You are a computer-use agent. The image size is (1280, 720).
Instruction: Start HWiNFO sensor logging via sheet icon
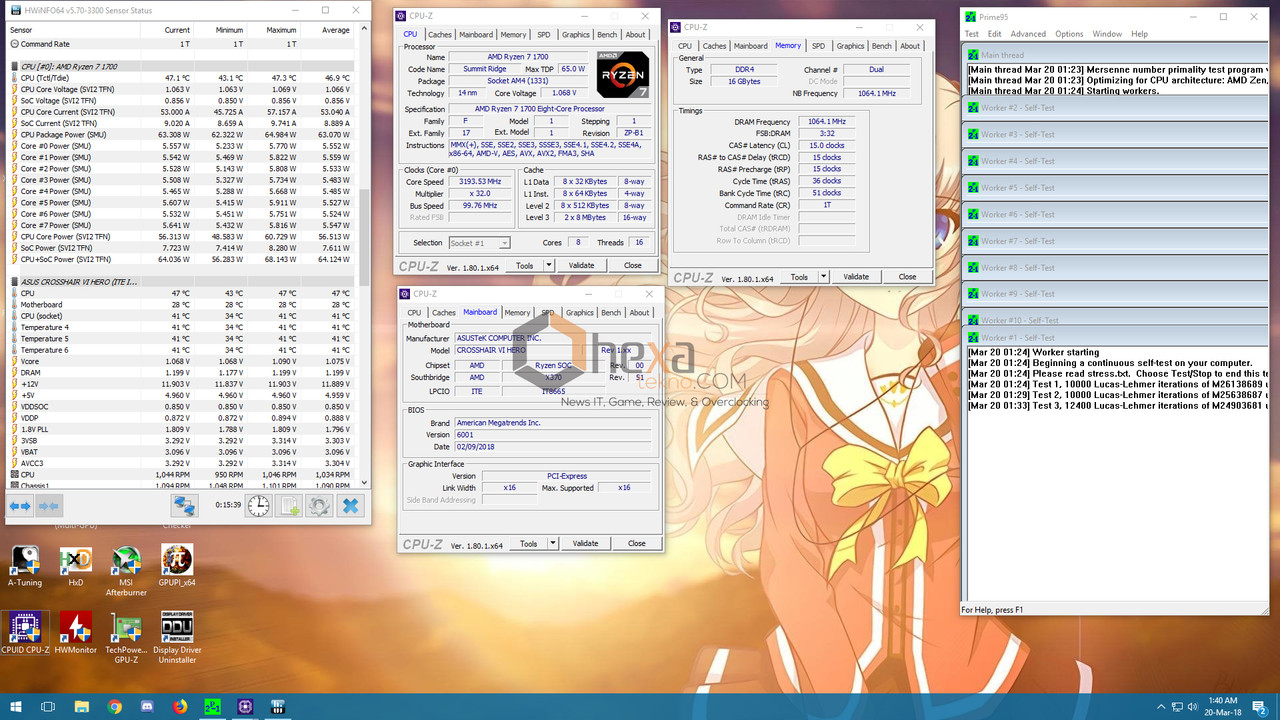coord(289,506)
